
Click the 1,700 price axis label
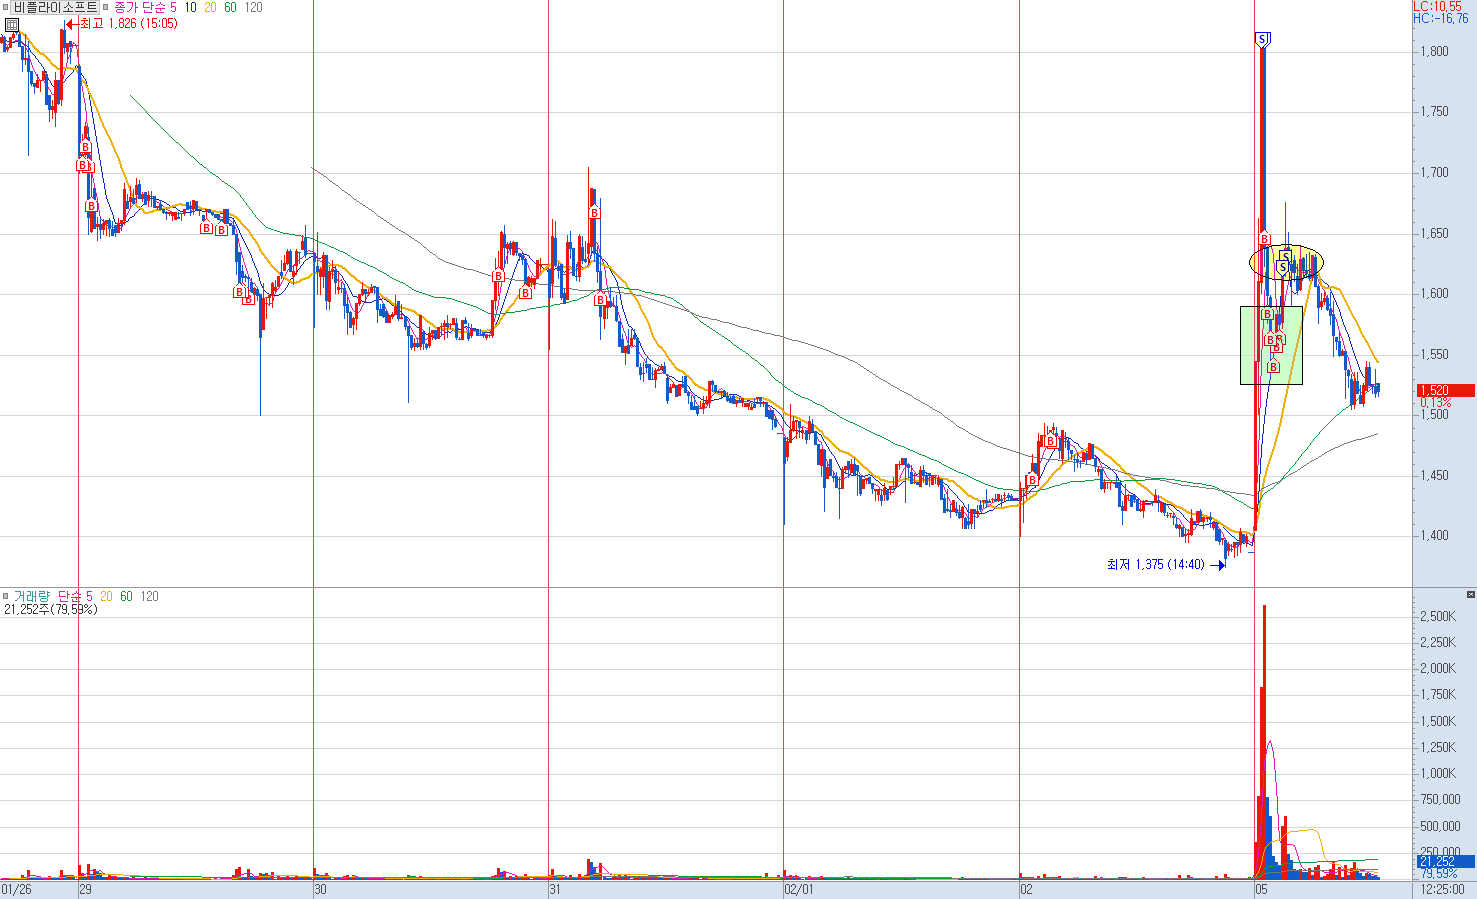1435,172
